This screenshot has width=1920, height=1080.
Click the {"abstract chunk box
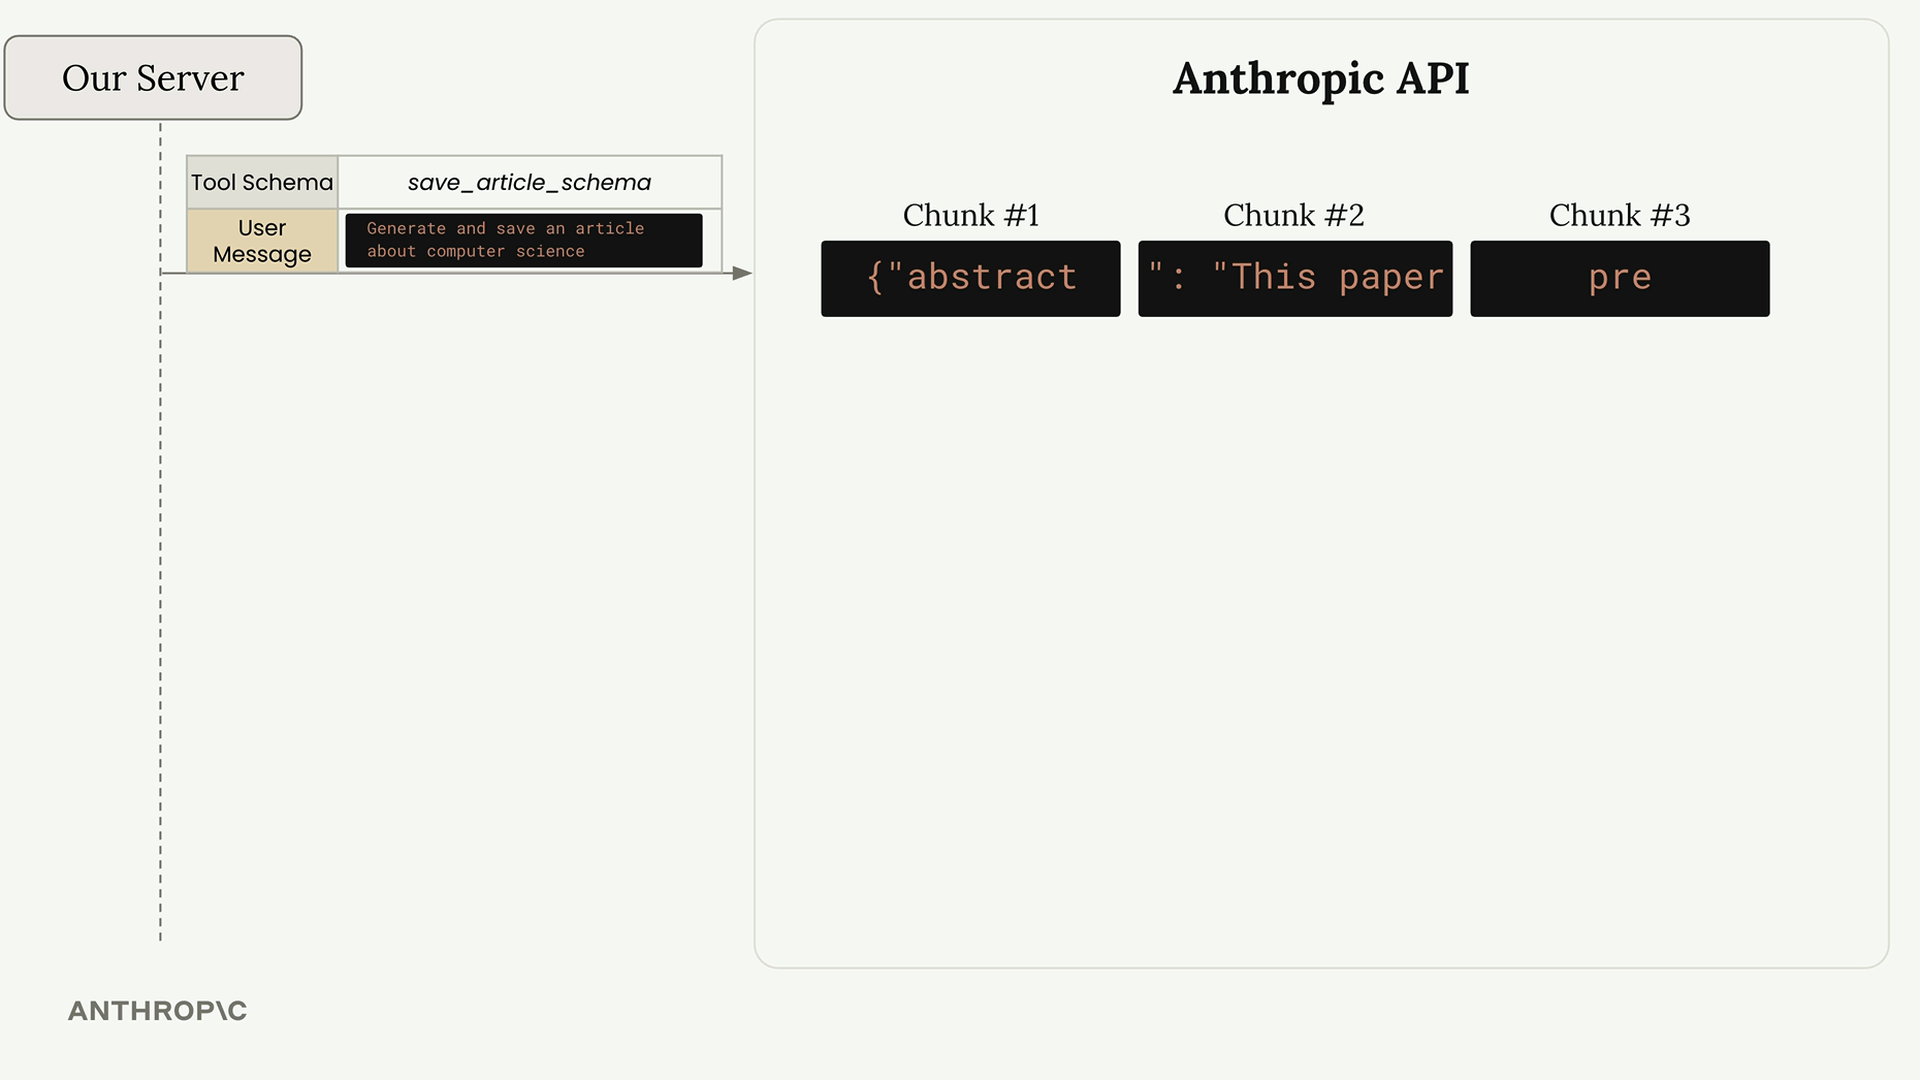tap(970, 278)
